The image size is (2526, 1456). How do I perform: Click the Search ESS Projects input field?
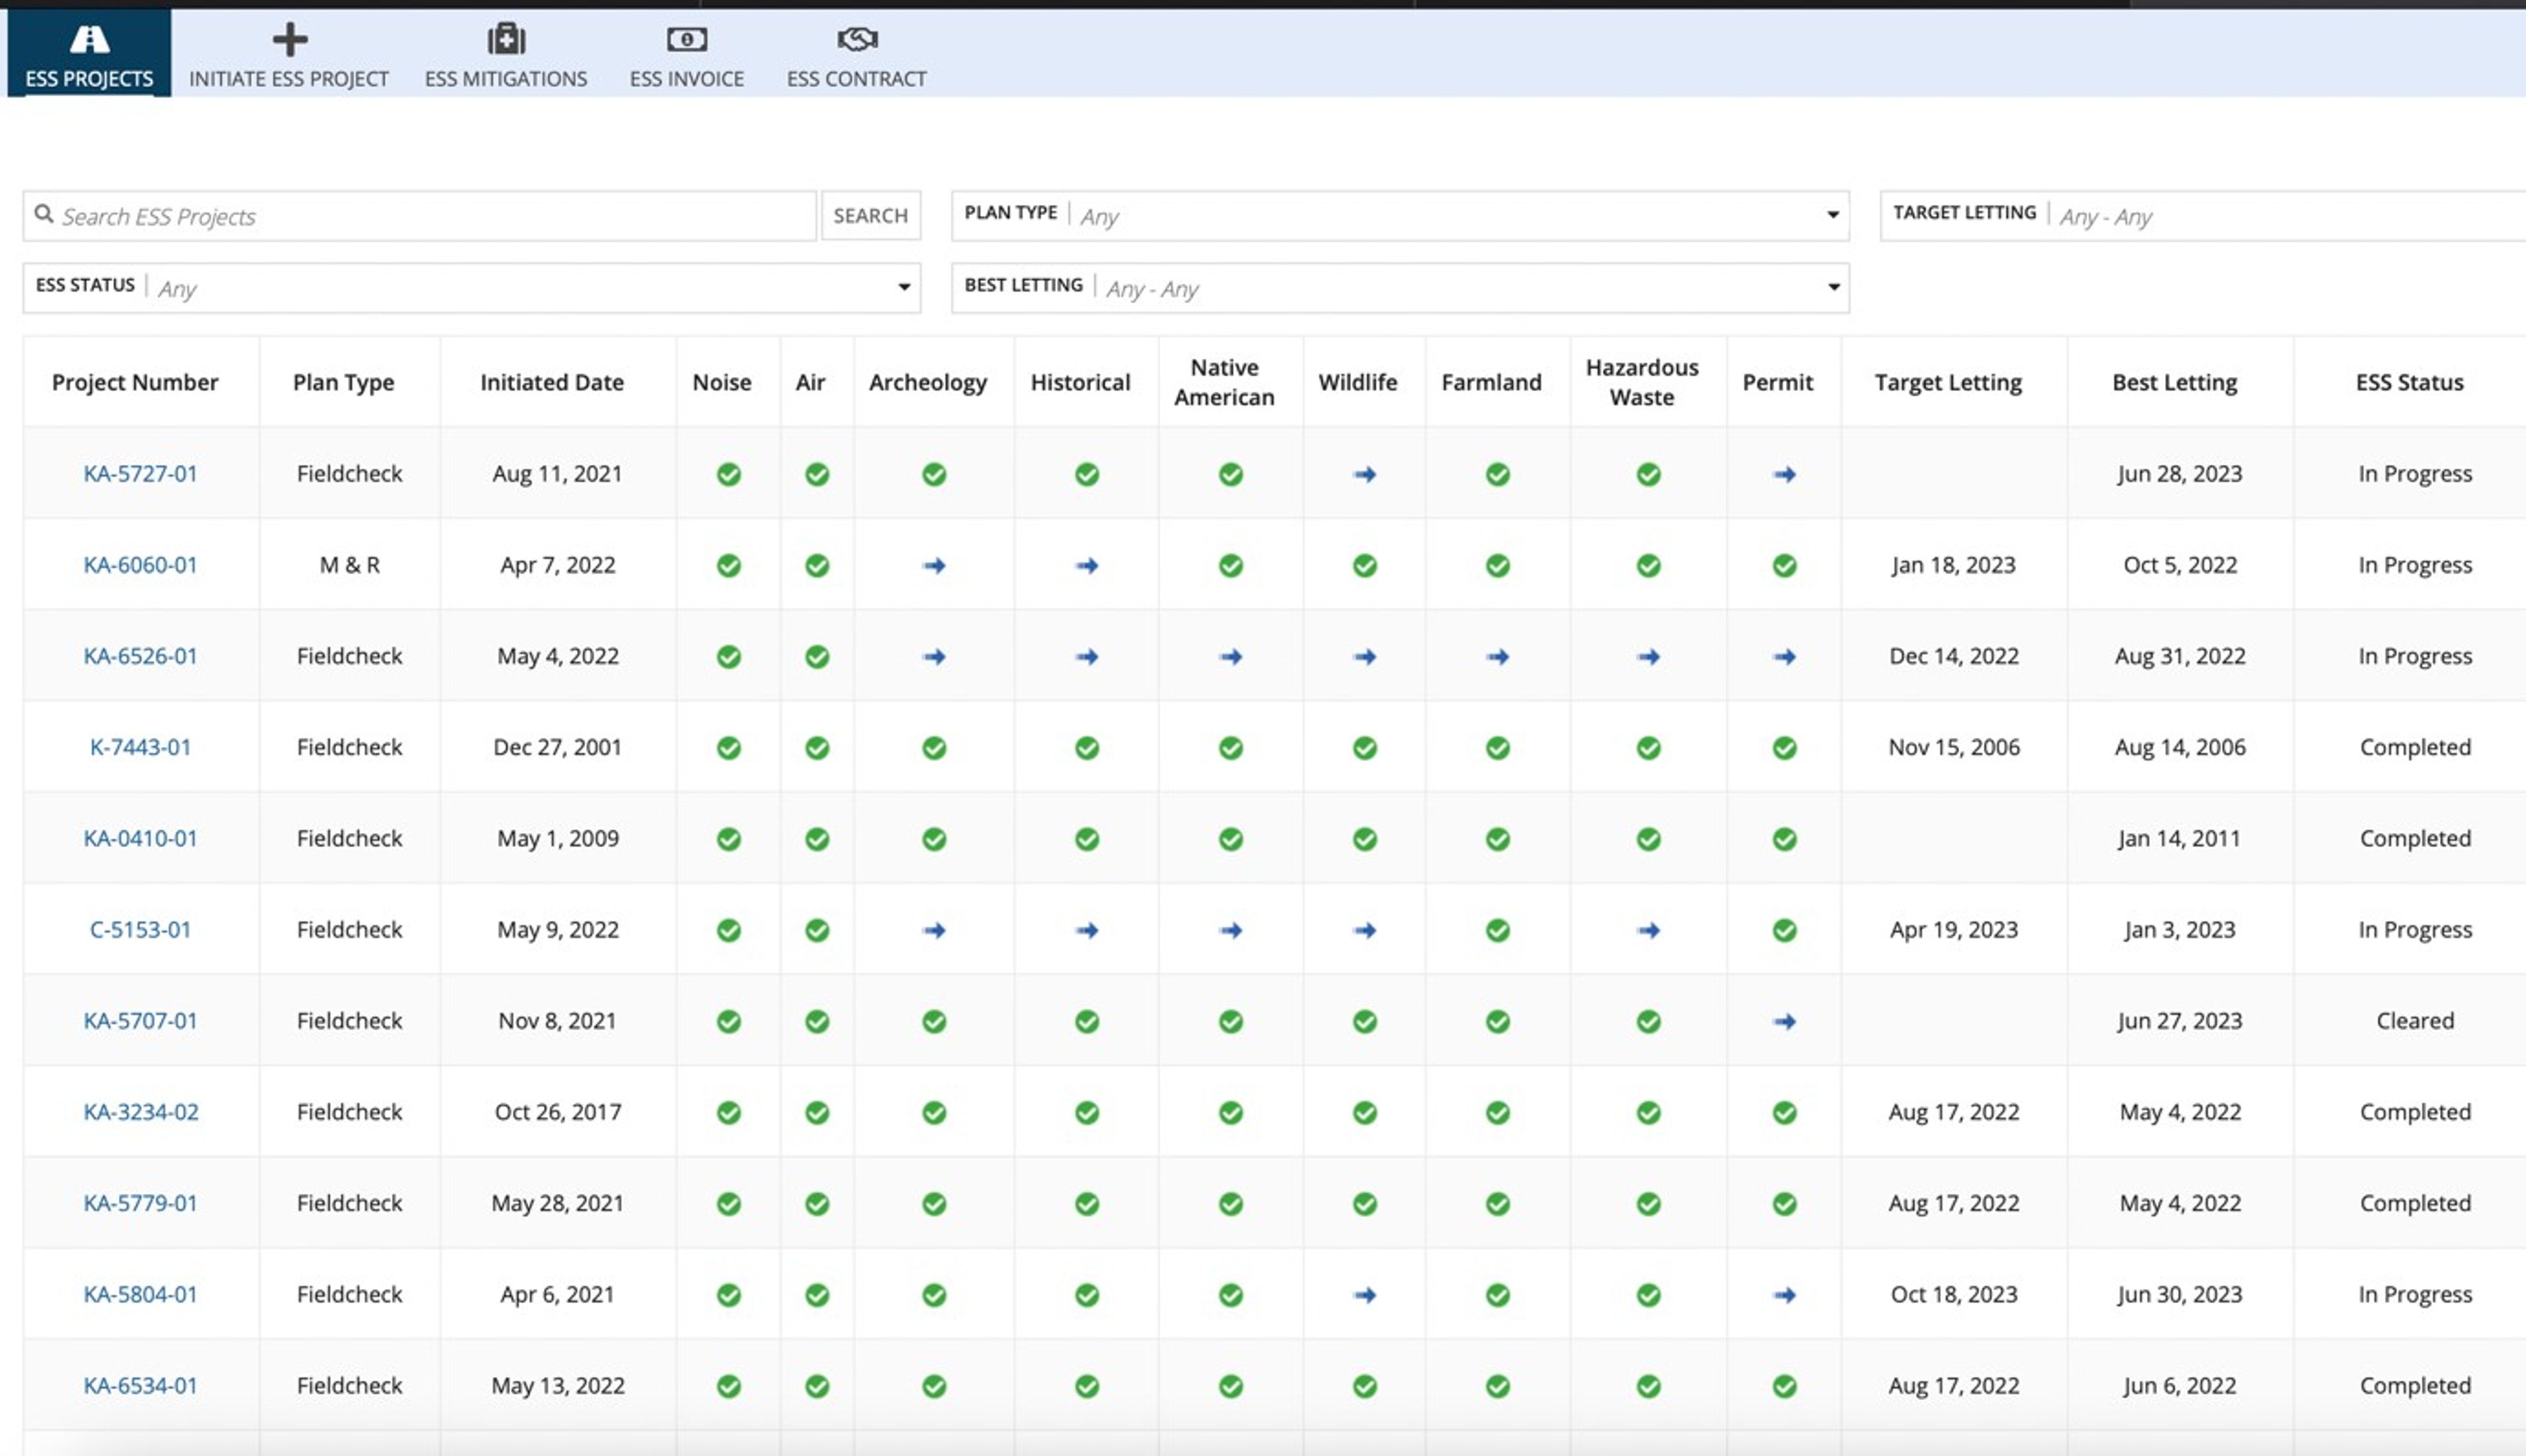[420, 216]
